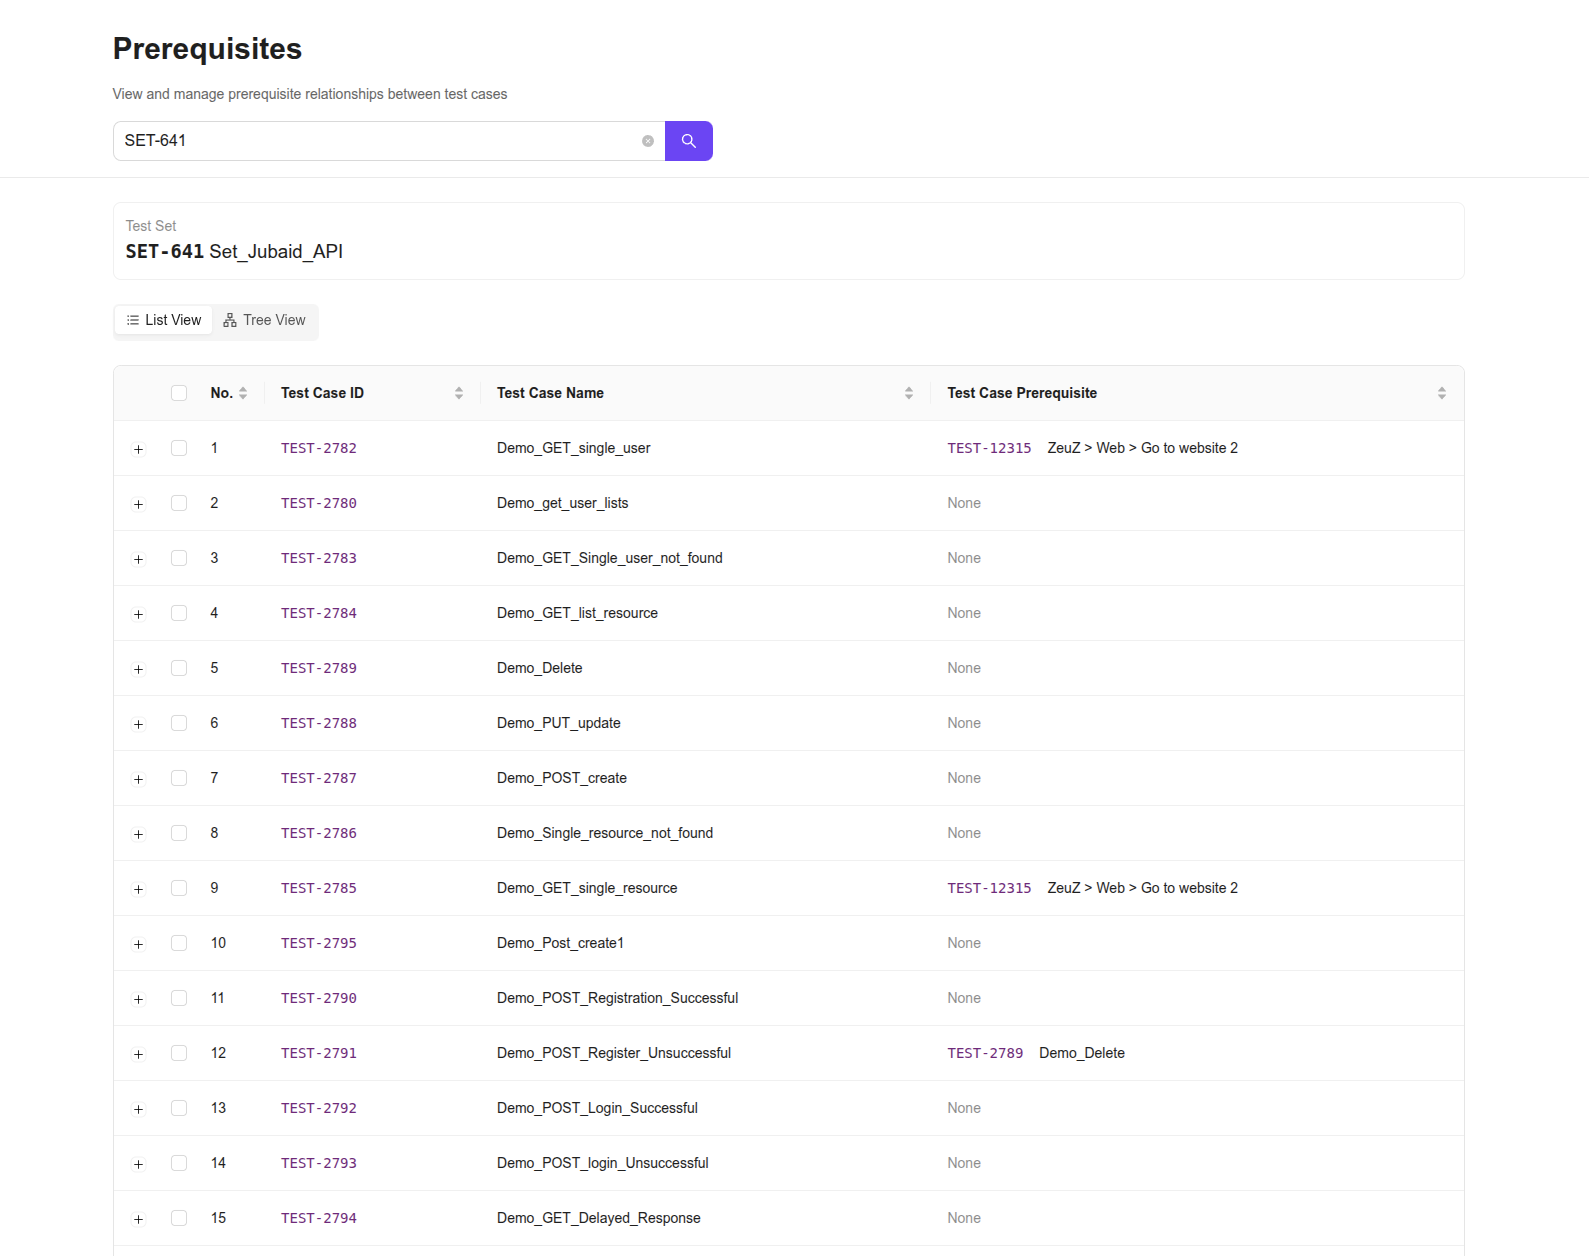This screenshot has width=1589, height=1256.
Task: Open prerequisite TEST-2789 Demo_Delete link
Action: pos(985,1053)
